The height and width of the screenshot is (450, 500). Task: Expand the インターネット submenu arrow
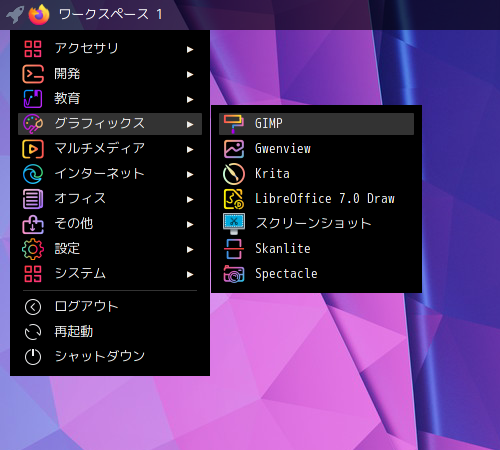tap(190, 174)
